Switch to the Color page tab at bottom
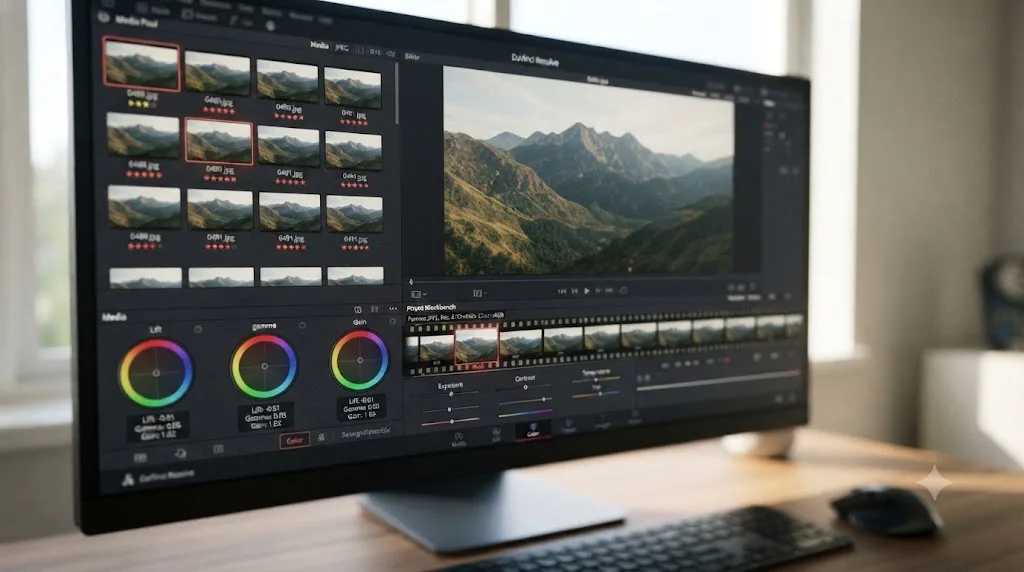The width and height of the screenshot is (1024, 572). click(x=533, y=430)
